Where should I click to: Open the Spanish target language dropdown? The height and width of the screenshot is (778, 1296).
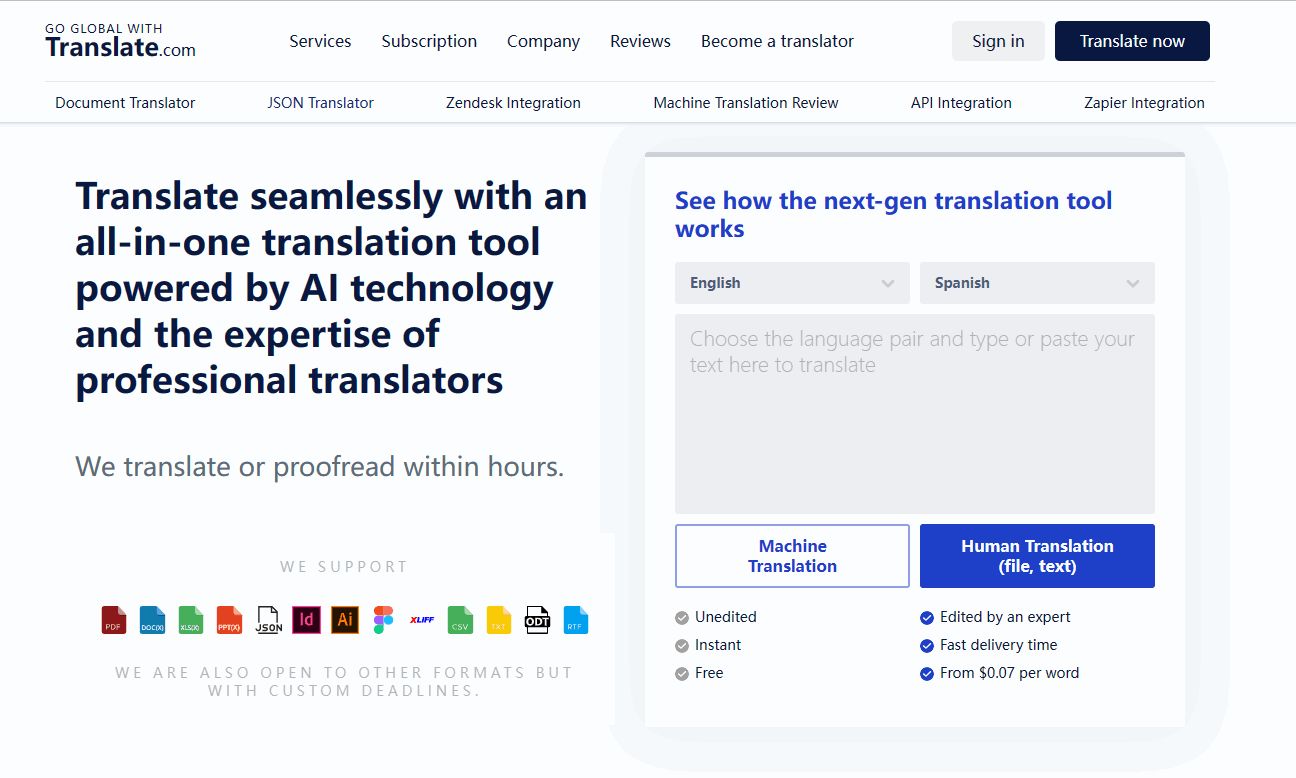point(1037,283)
